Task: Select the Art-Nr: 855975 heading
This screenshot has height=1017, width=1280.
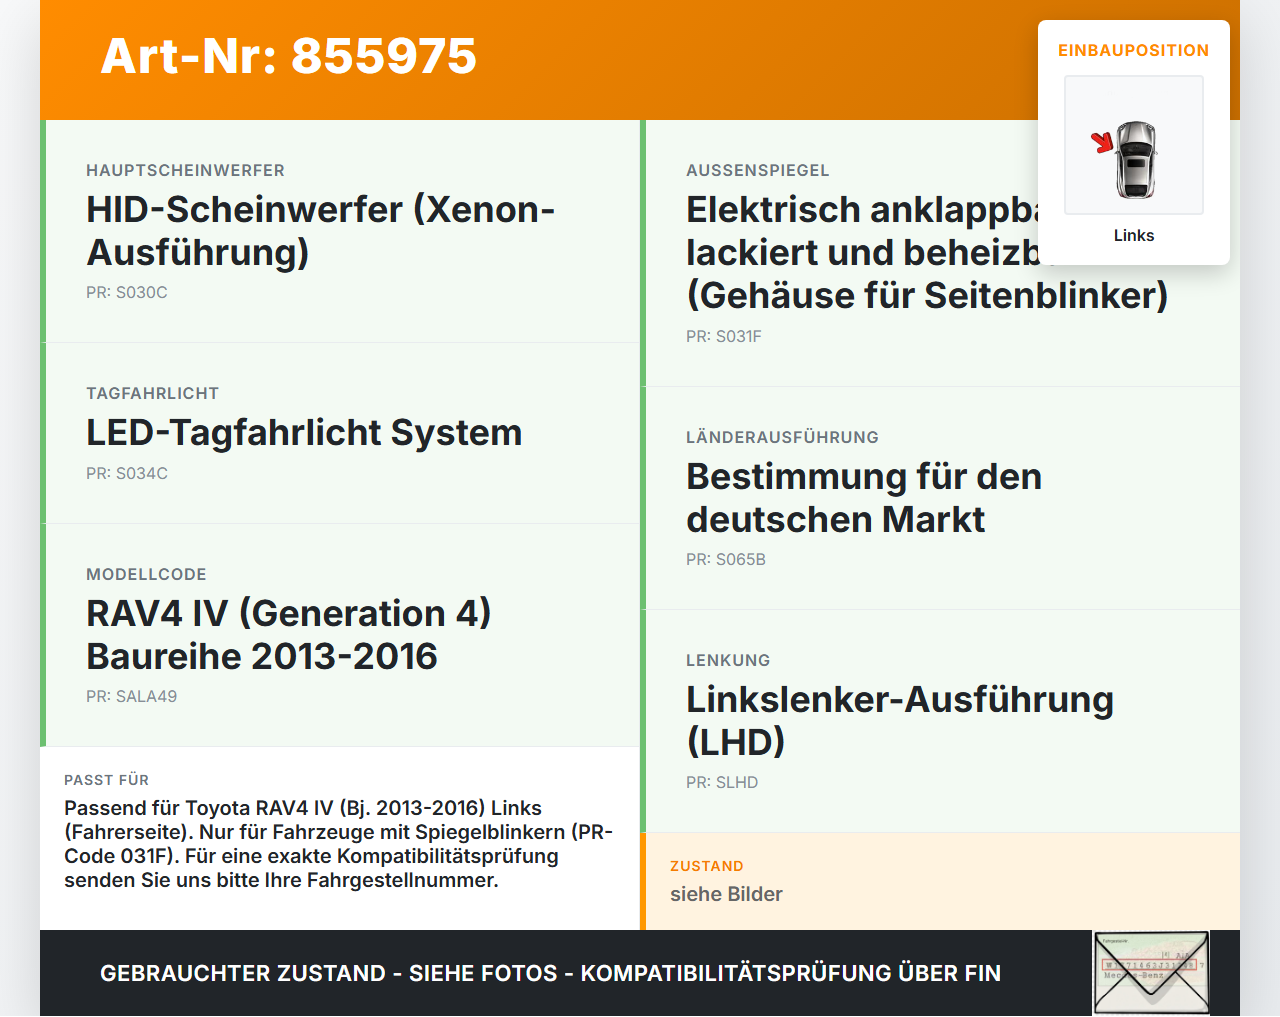Action: (x=289, y=56)
